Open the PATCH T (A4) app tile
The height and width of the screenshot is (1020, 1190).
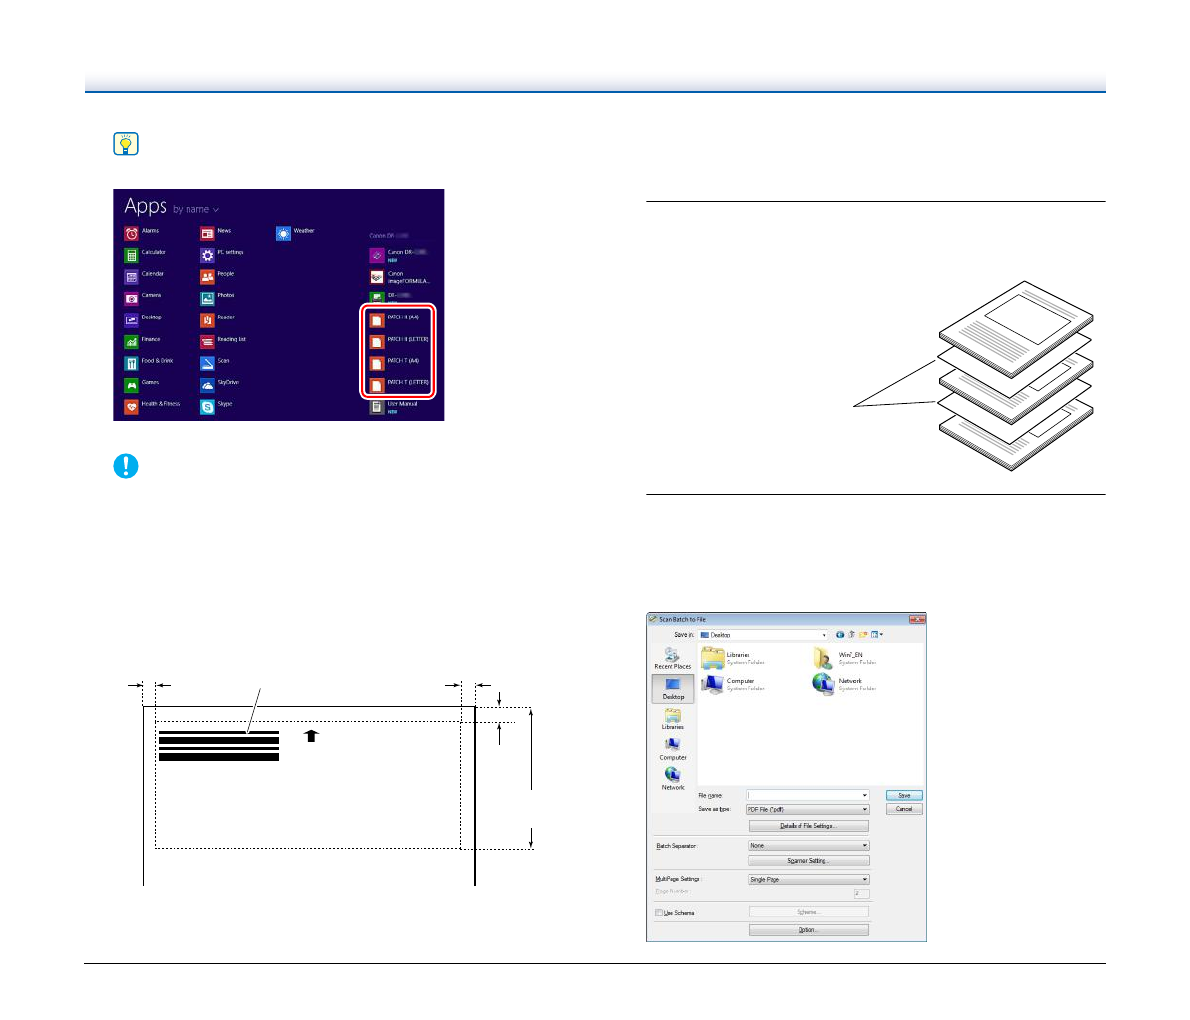pyautogui.click(x=377, y=363)
